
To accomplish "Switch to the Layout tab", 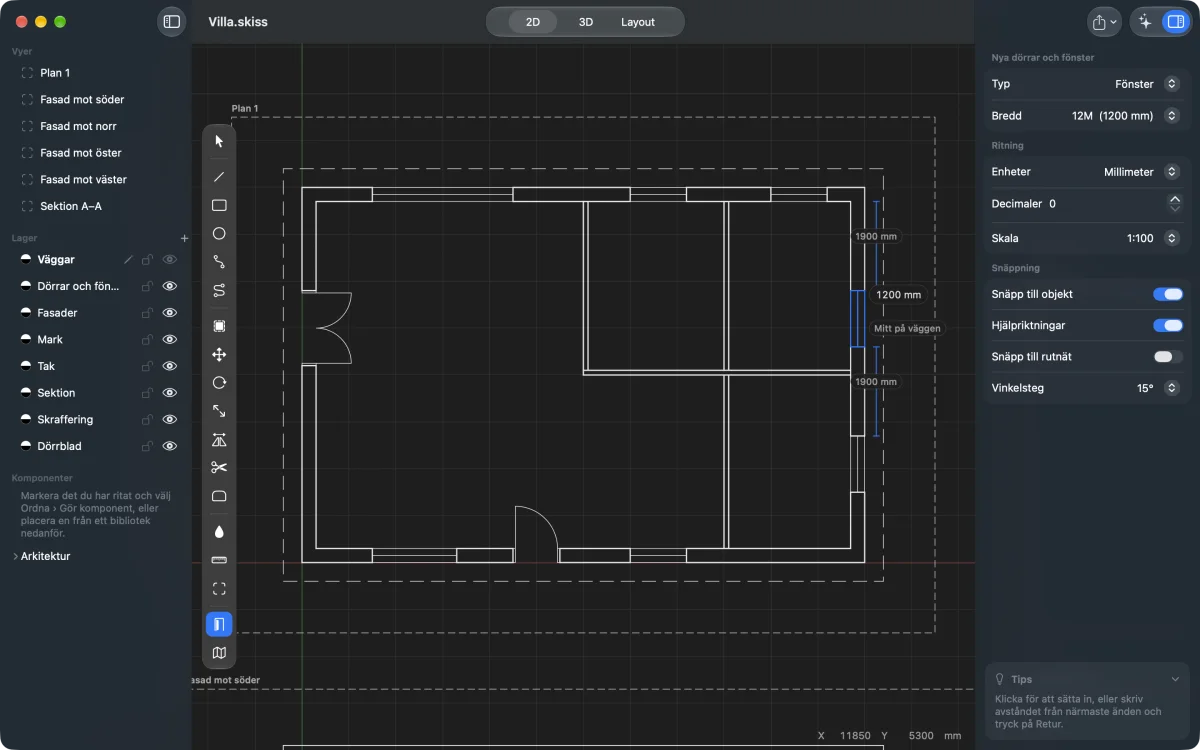I will pos(638,22).
